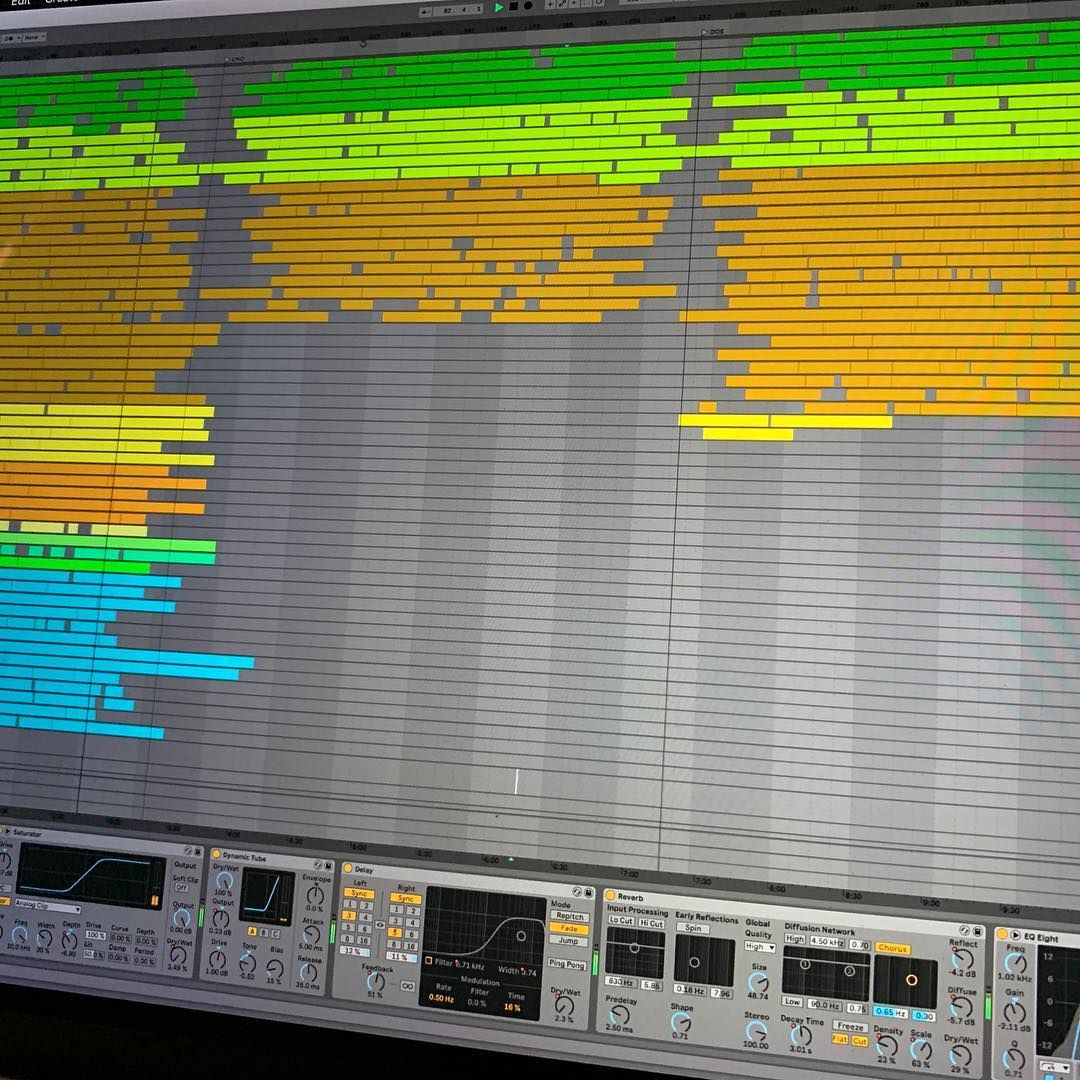
Task: Click the Reverb Decay Time knob
Action: point(800,1035)
